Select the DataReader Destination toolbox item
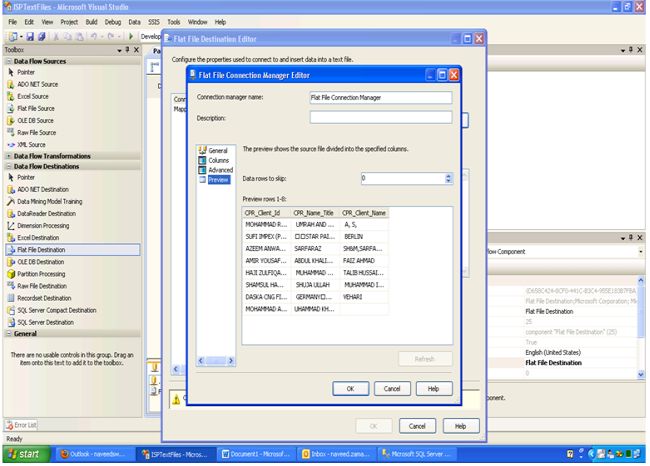 [x=46, y=214]
